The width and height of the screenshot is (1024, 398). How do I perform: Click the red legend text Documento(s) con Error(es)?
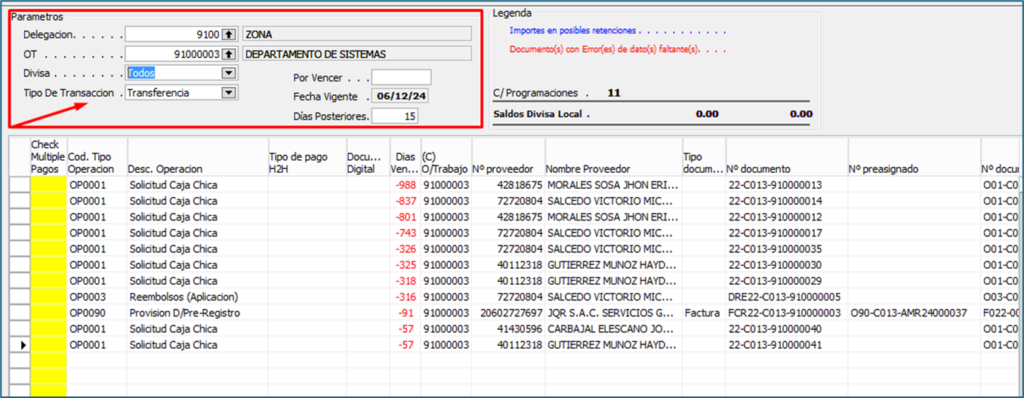[x=604, y=49]
